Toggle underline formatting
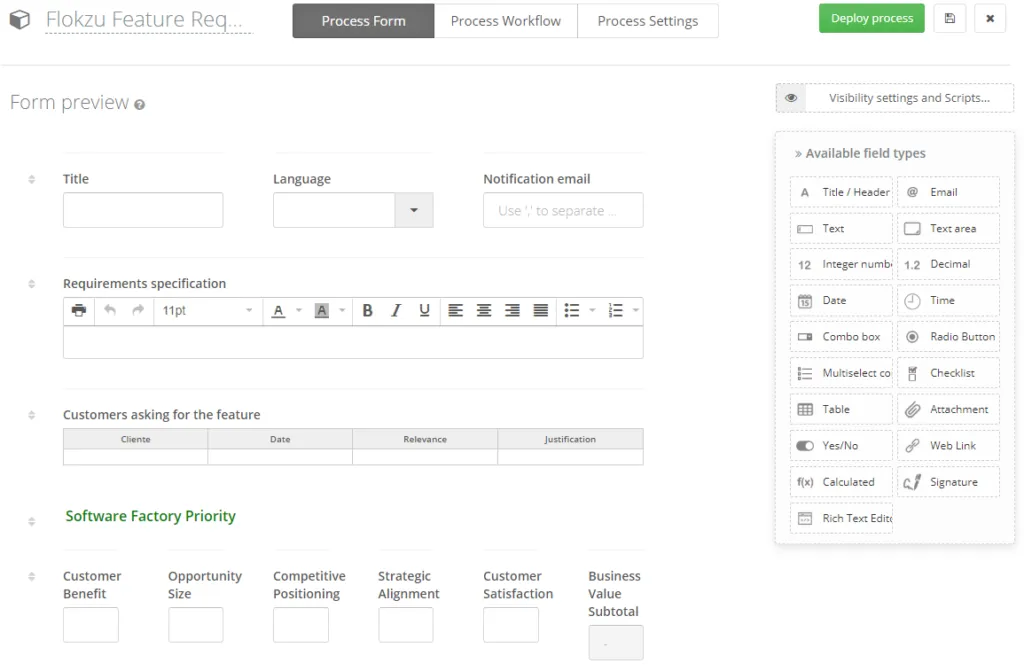 424,310
